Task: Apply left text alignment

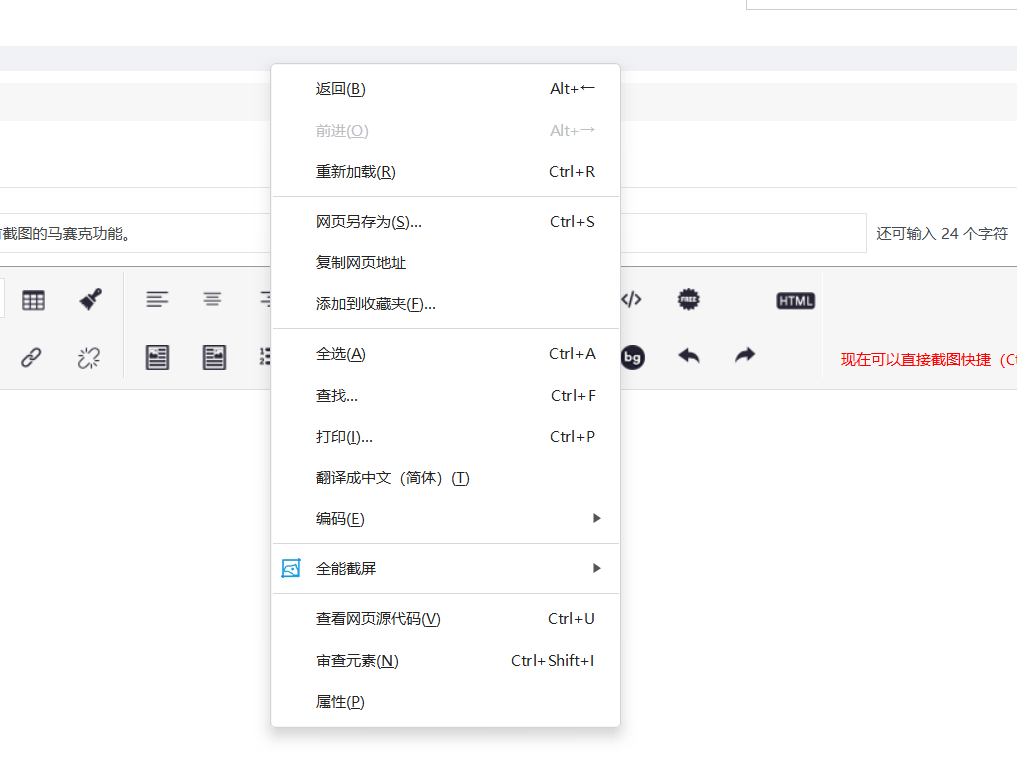Action: (157, 300)
